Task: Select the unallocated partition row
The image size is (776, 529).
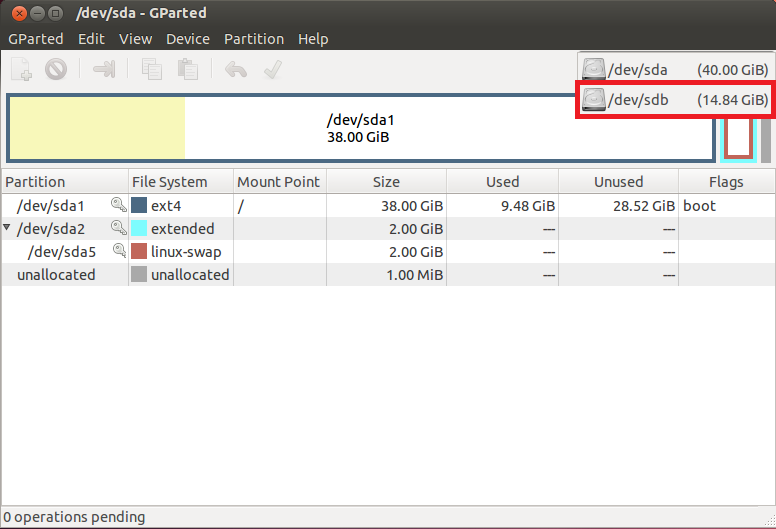Action: [388, 275]
